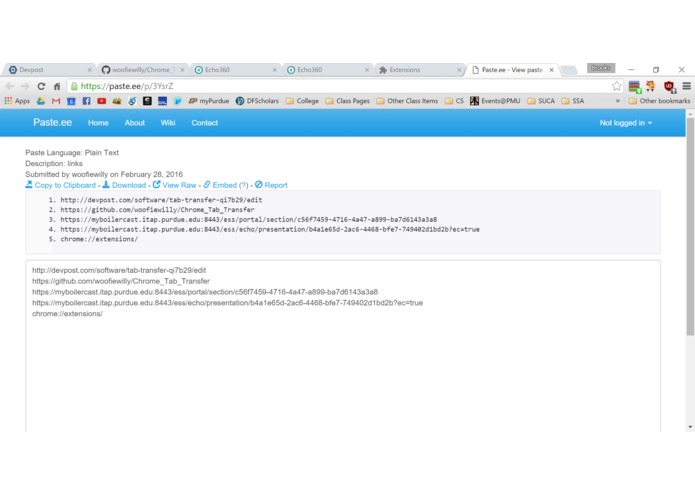This screenshot has width=695, height=494.
Task: Open the Tab Transfer extension icon
Action: (635, 87)
